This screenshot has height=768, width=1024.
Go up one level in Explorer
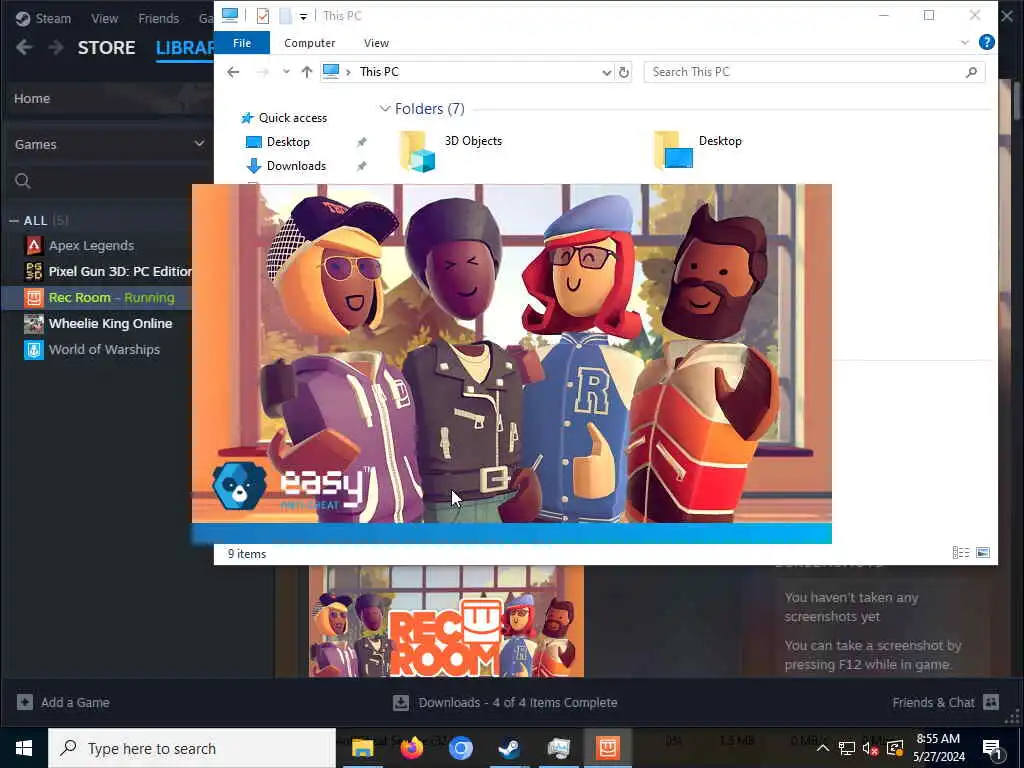click(306, 72)
